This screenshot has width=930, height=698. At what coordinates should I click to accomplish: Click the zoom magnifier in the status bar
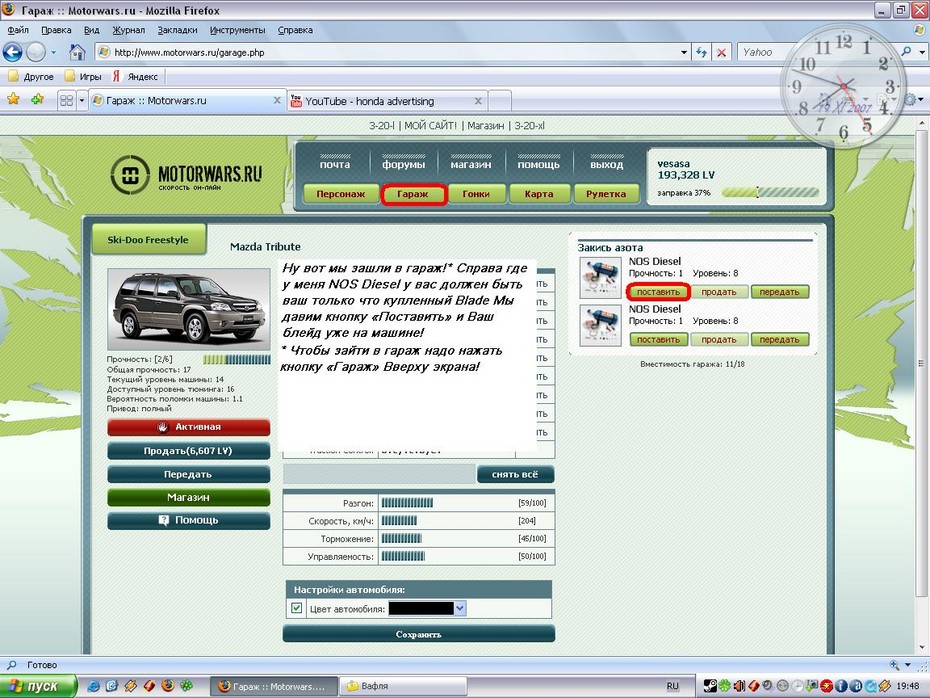click(894, 665)
